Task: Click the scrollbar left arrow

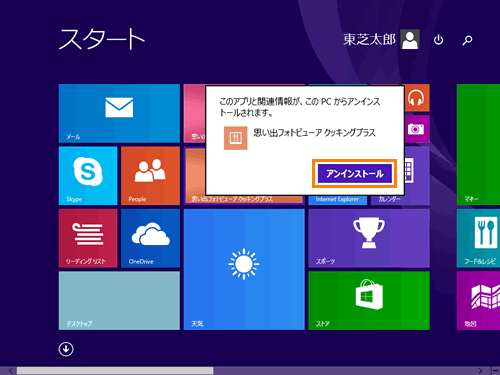Action: 11,370
